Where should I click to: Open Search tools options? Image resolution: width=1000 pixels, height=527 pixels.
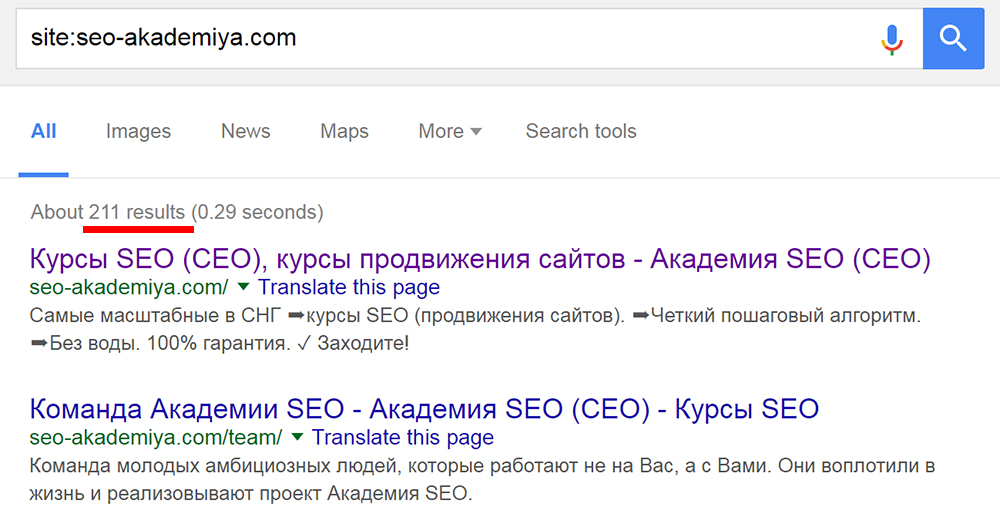coord(581,131)
